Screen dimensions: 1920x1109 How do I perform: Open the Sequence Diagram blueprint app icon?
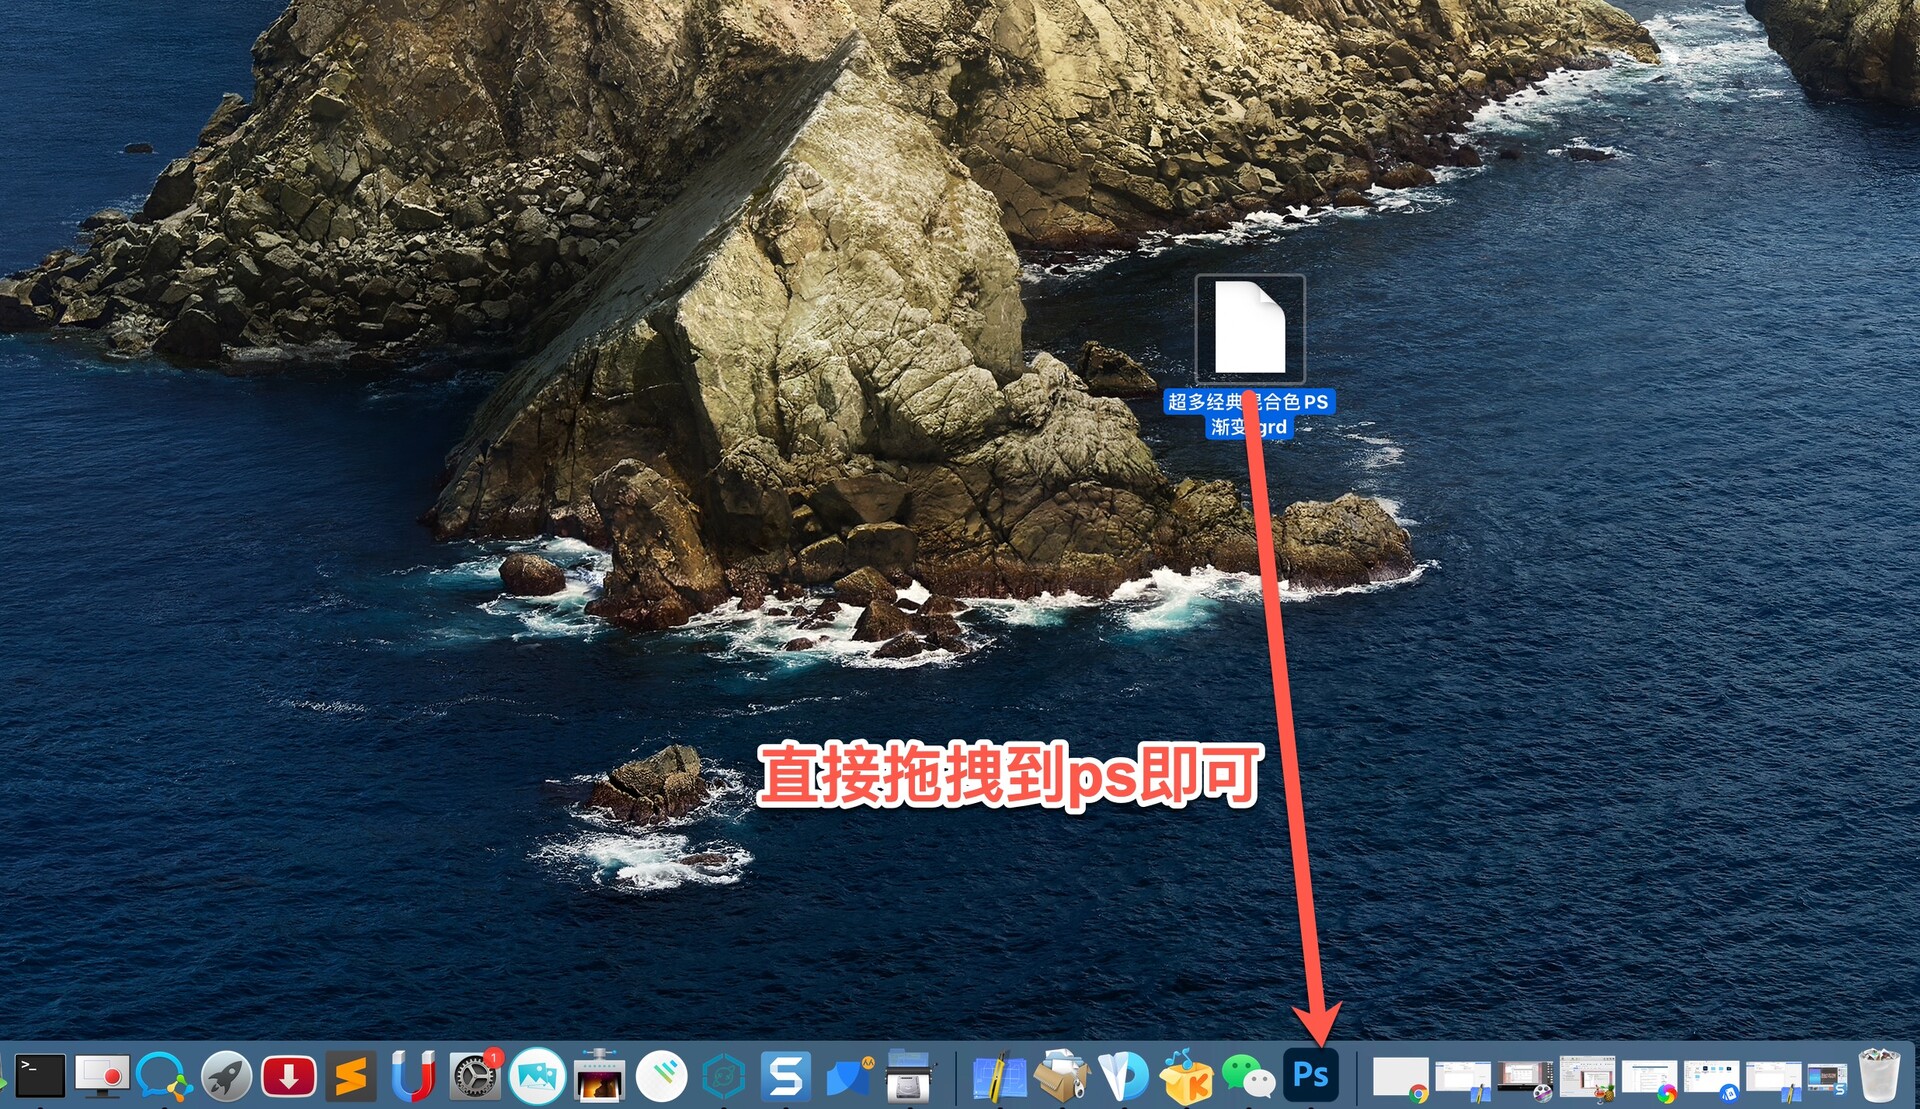pyautogui.click(x=999, y=1077)
